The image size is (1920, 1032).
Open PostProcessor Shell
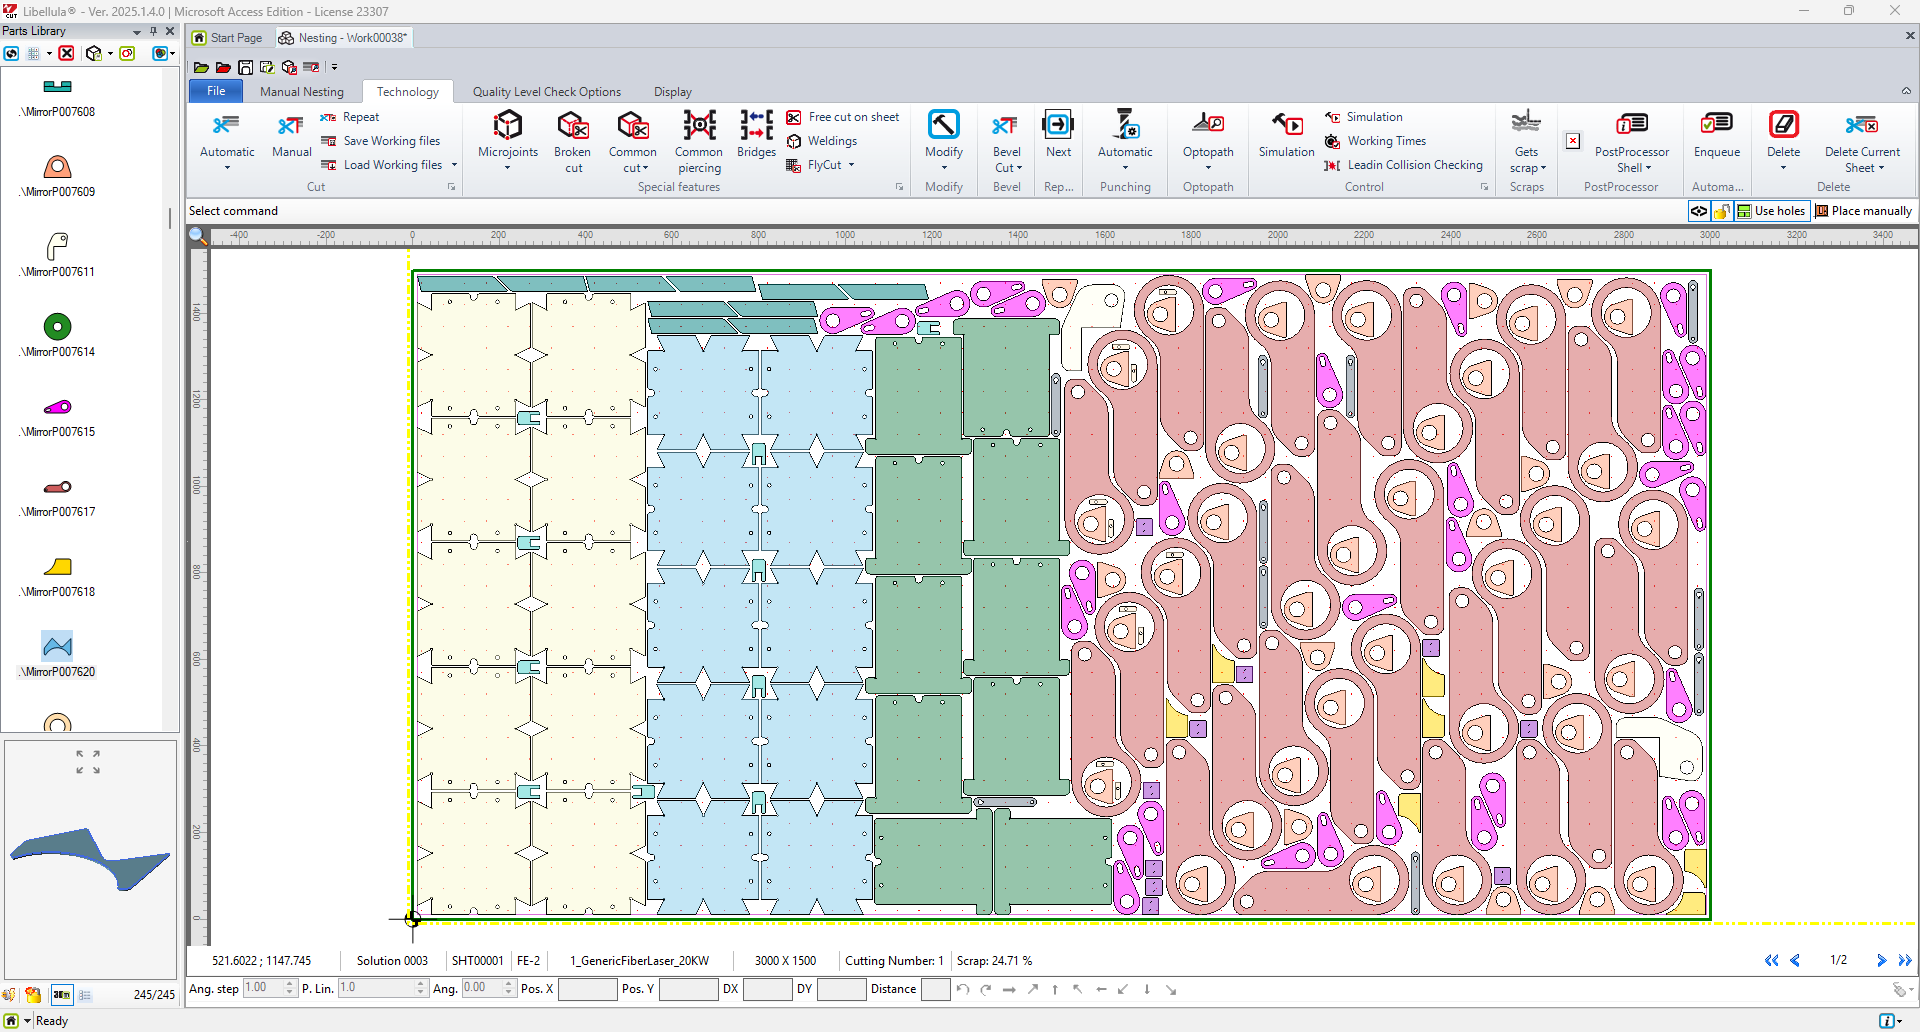coord(1632,140)
